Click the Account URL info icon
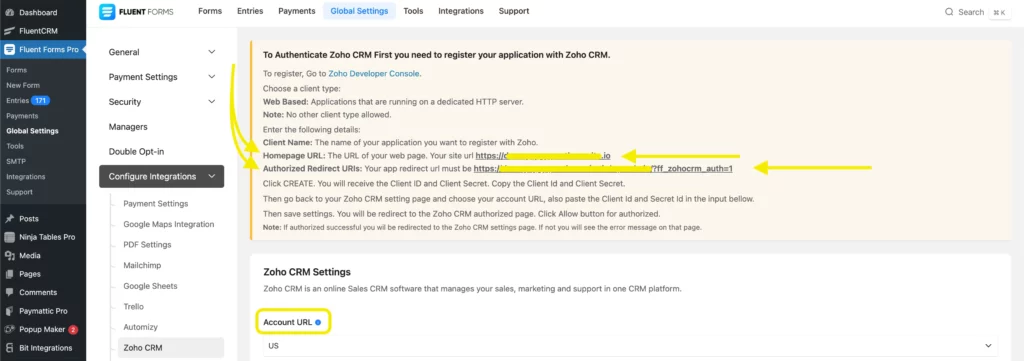 click(x=318, y=322)
